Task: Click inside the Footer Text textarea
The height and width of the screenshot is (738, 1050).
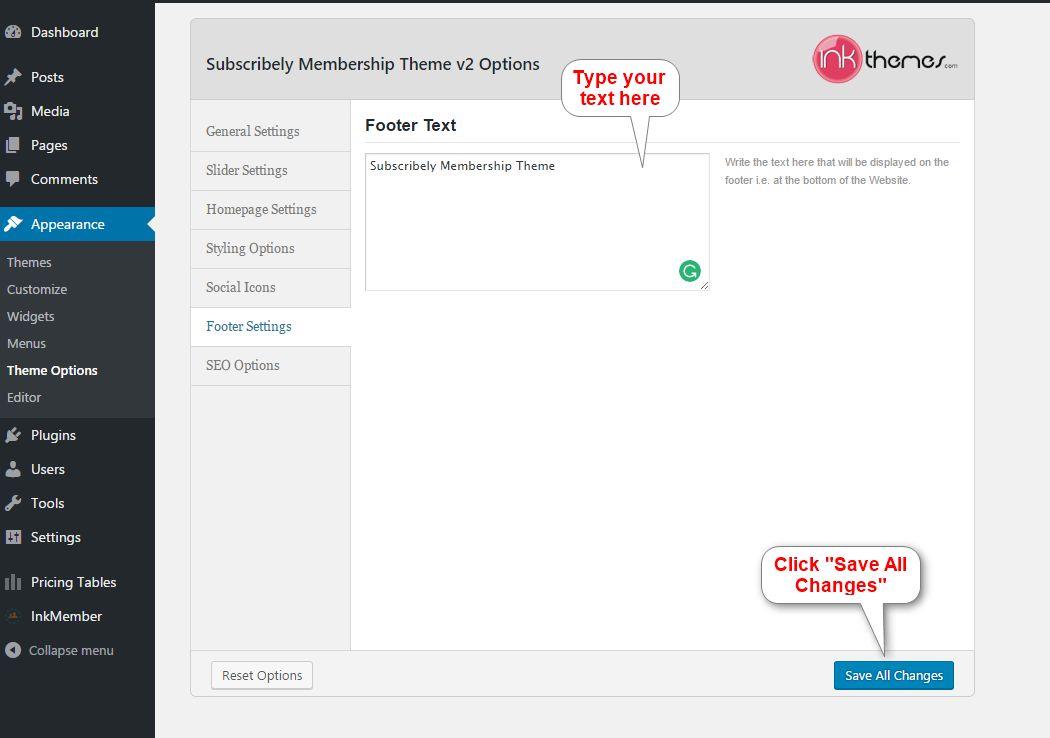Action: tap(537, 222)
